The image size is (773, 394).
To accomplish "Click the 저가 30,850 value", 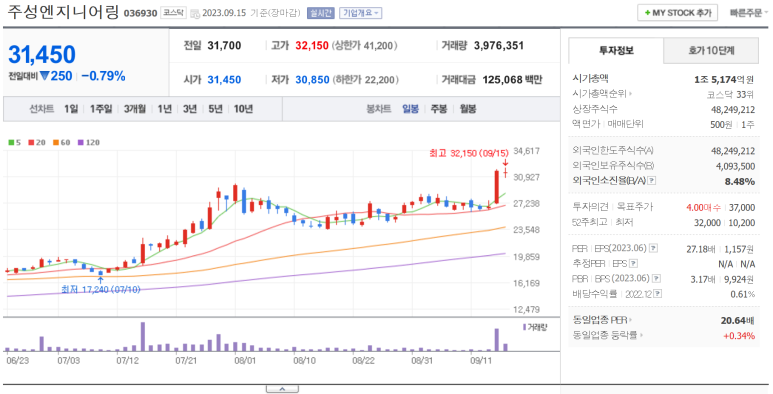I will pyautogui.click(x=312, y=80).
